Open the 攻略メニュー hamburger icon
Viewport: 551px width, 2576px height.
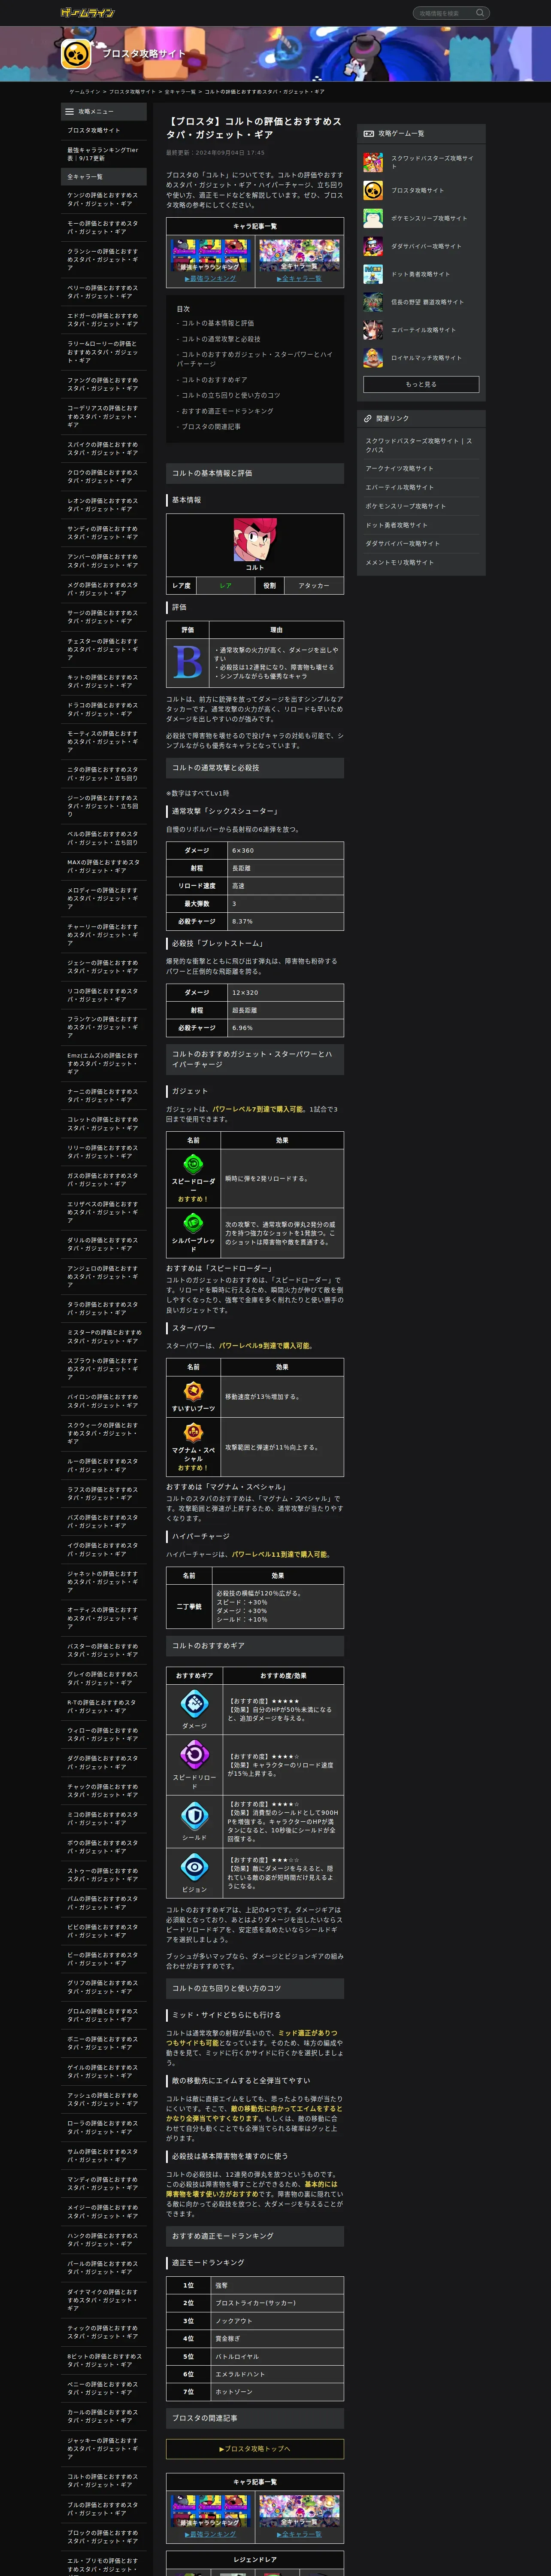coord(69,111)
